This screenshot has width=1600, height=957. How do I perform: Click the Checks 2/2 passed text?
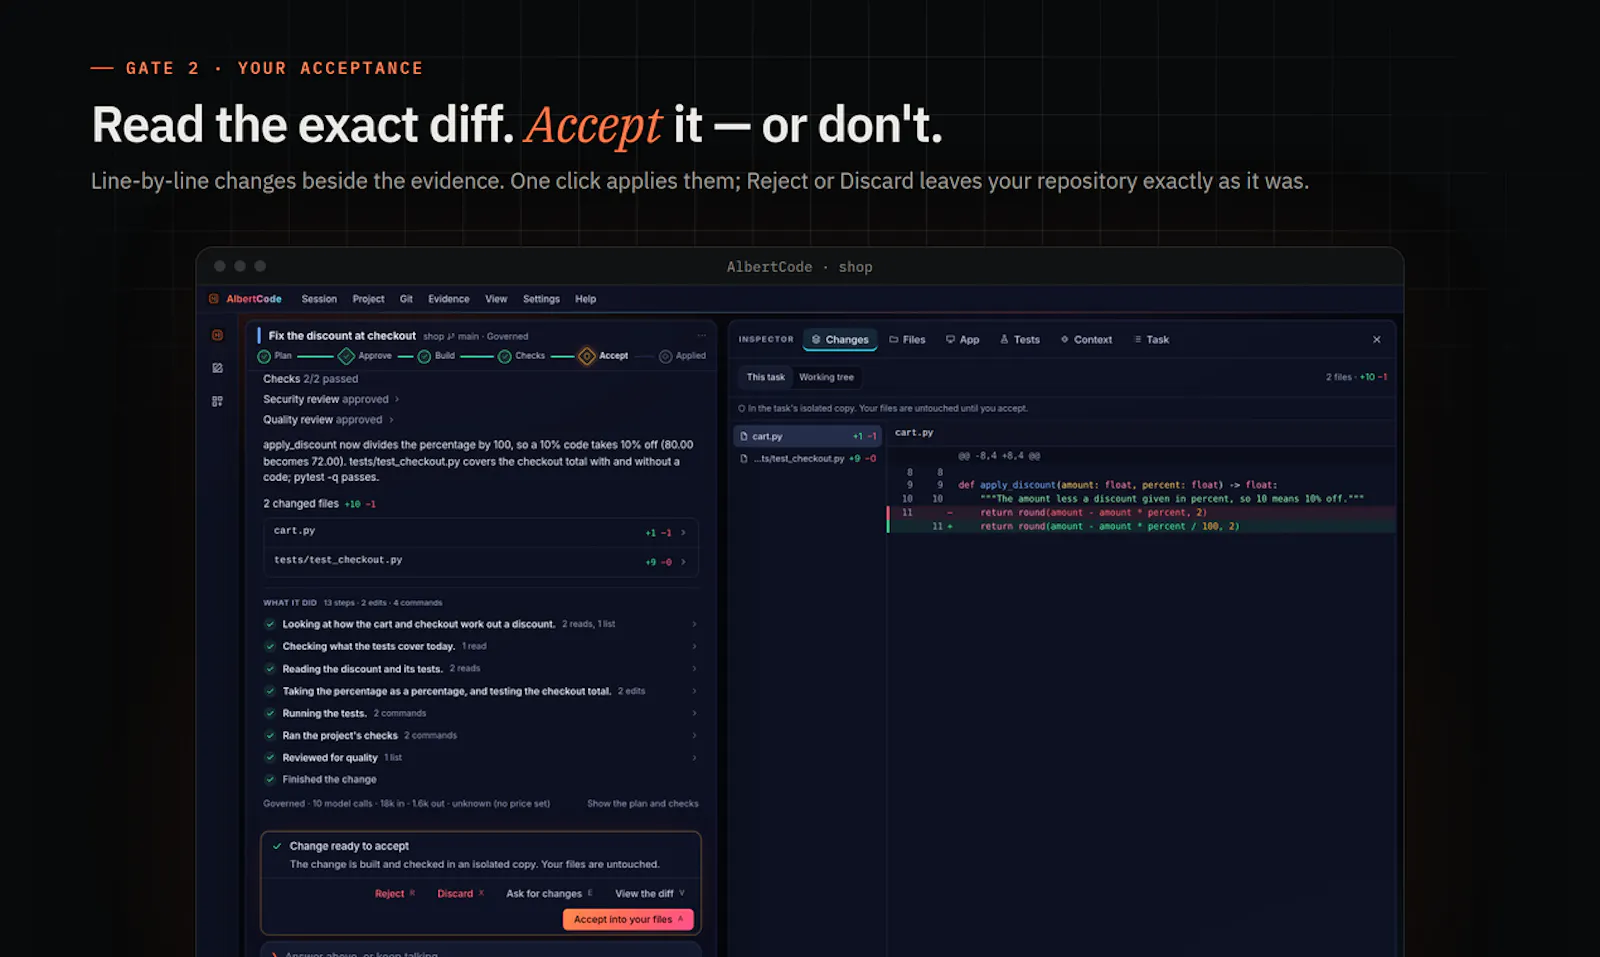(x=310, y=379)
